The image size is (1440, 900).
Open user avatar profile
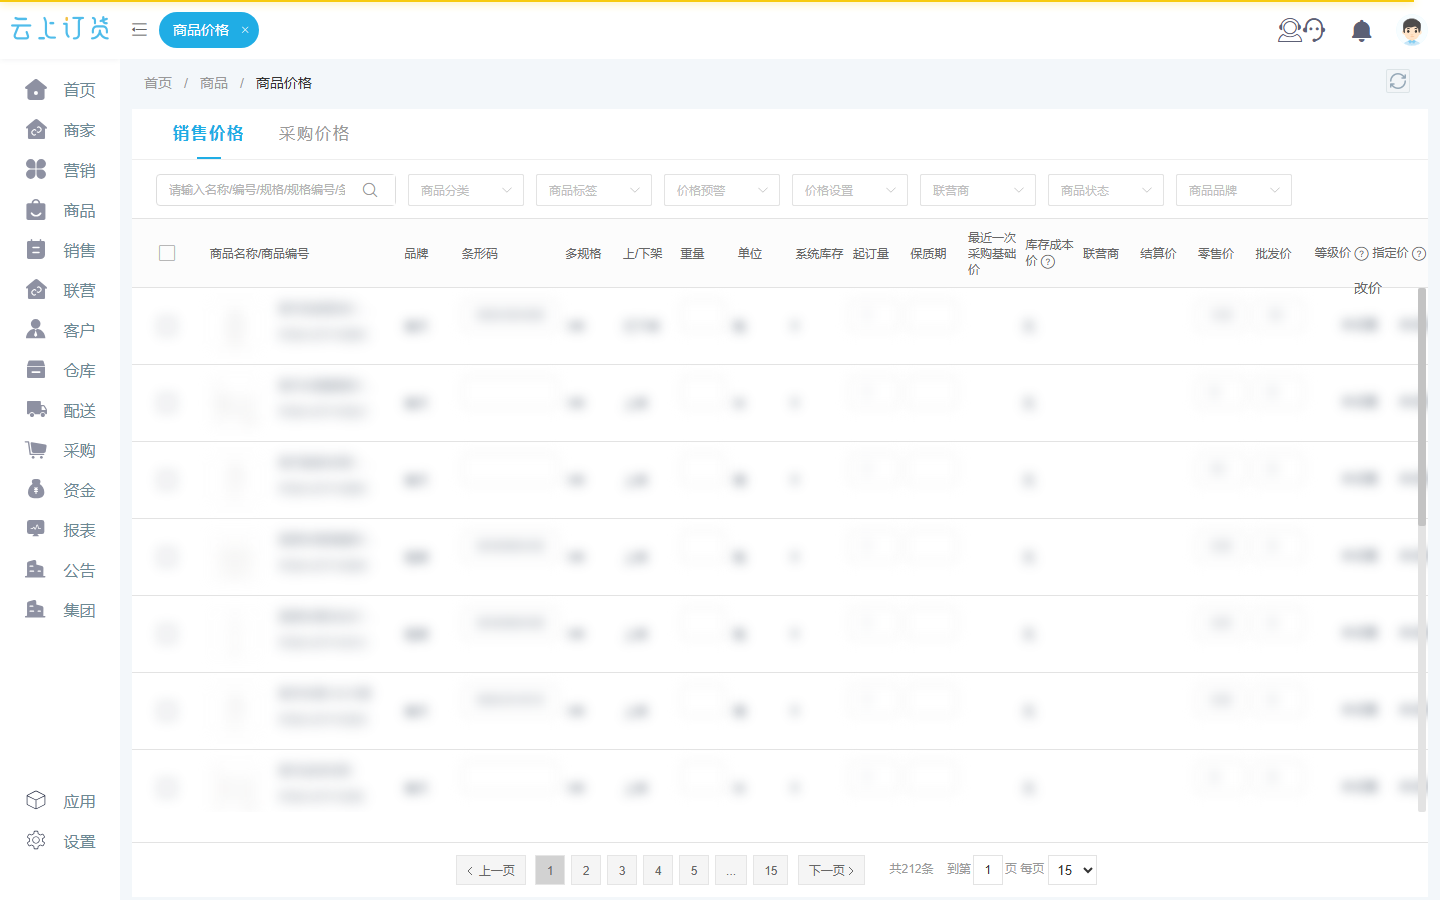(x=1412, y=31)
